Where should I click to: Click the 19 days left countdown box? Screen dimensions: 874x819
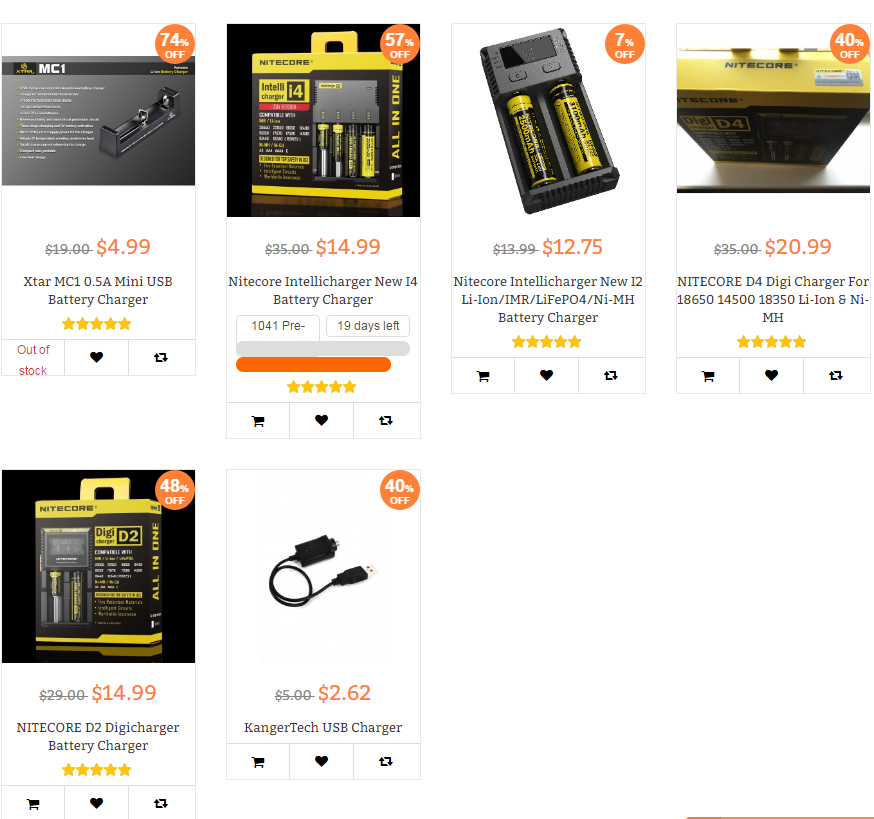(x=368, y=326)
